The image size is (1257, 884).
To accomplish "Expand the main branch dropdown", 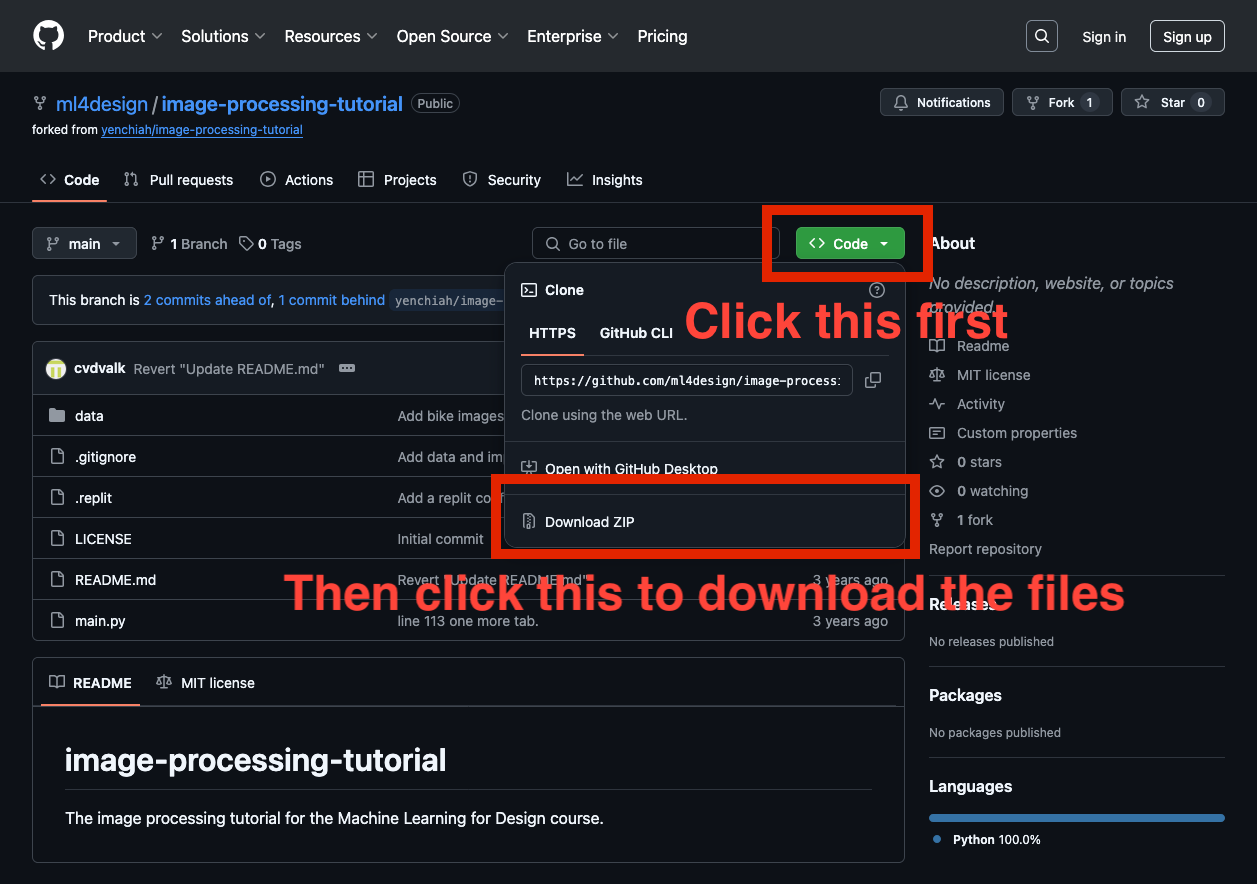I will [x=84, y=244].
